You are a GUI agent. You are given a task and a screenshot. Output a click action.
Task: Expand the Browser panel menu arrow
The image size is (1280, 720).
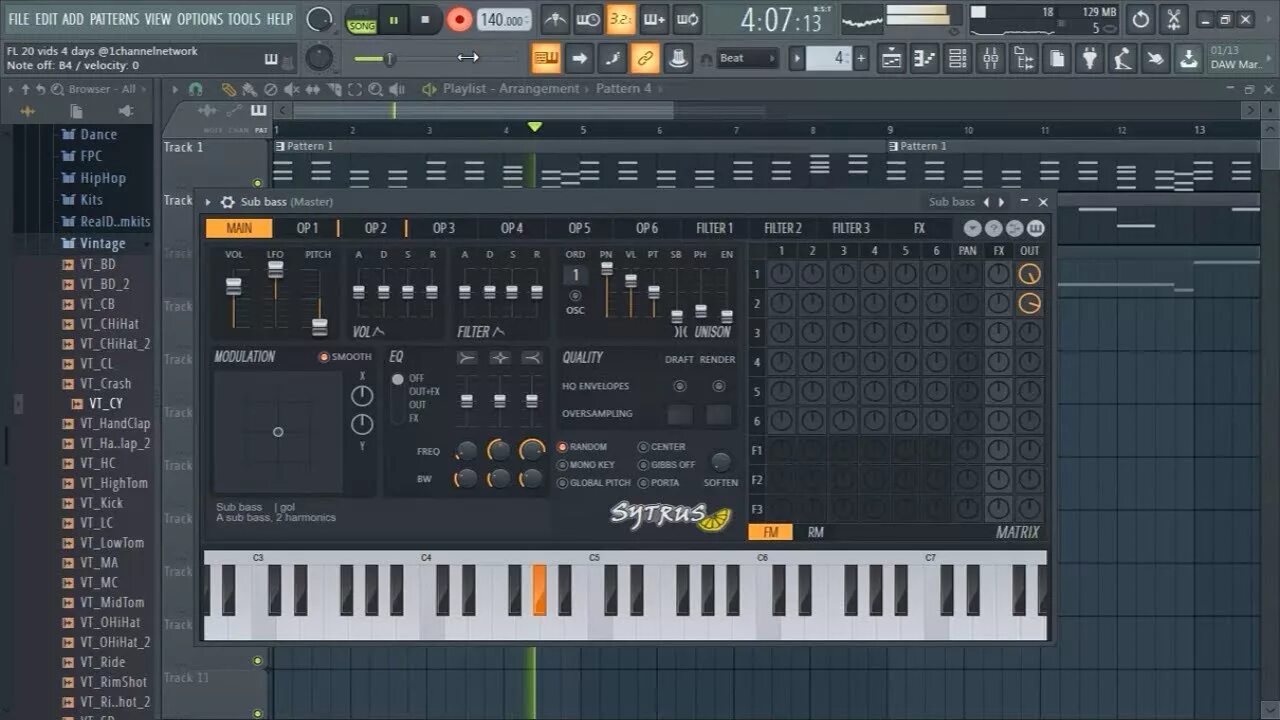[11, 89]
